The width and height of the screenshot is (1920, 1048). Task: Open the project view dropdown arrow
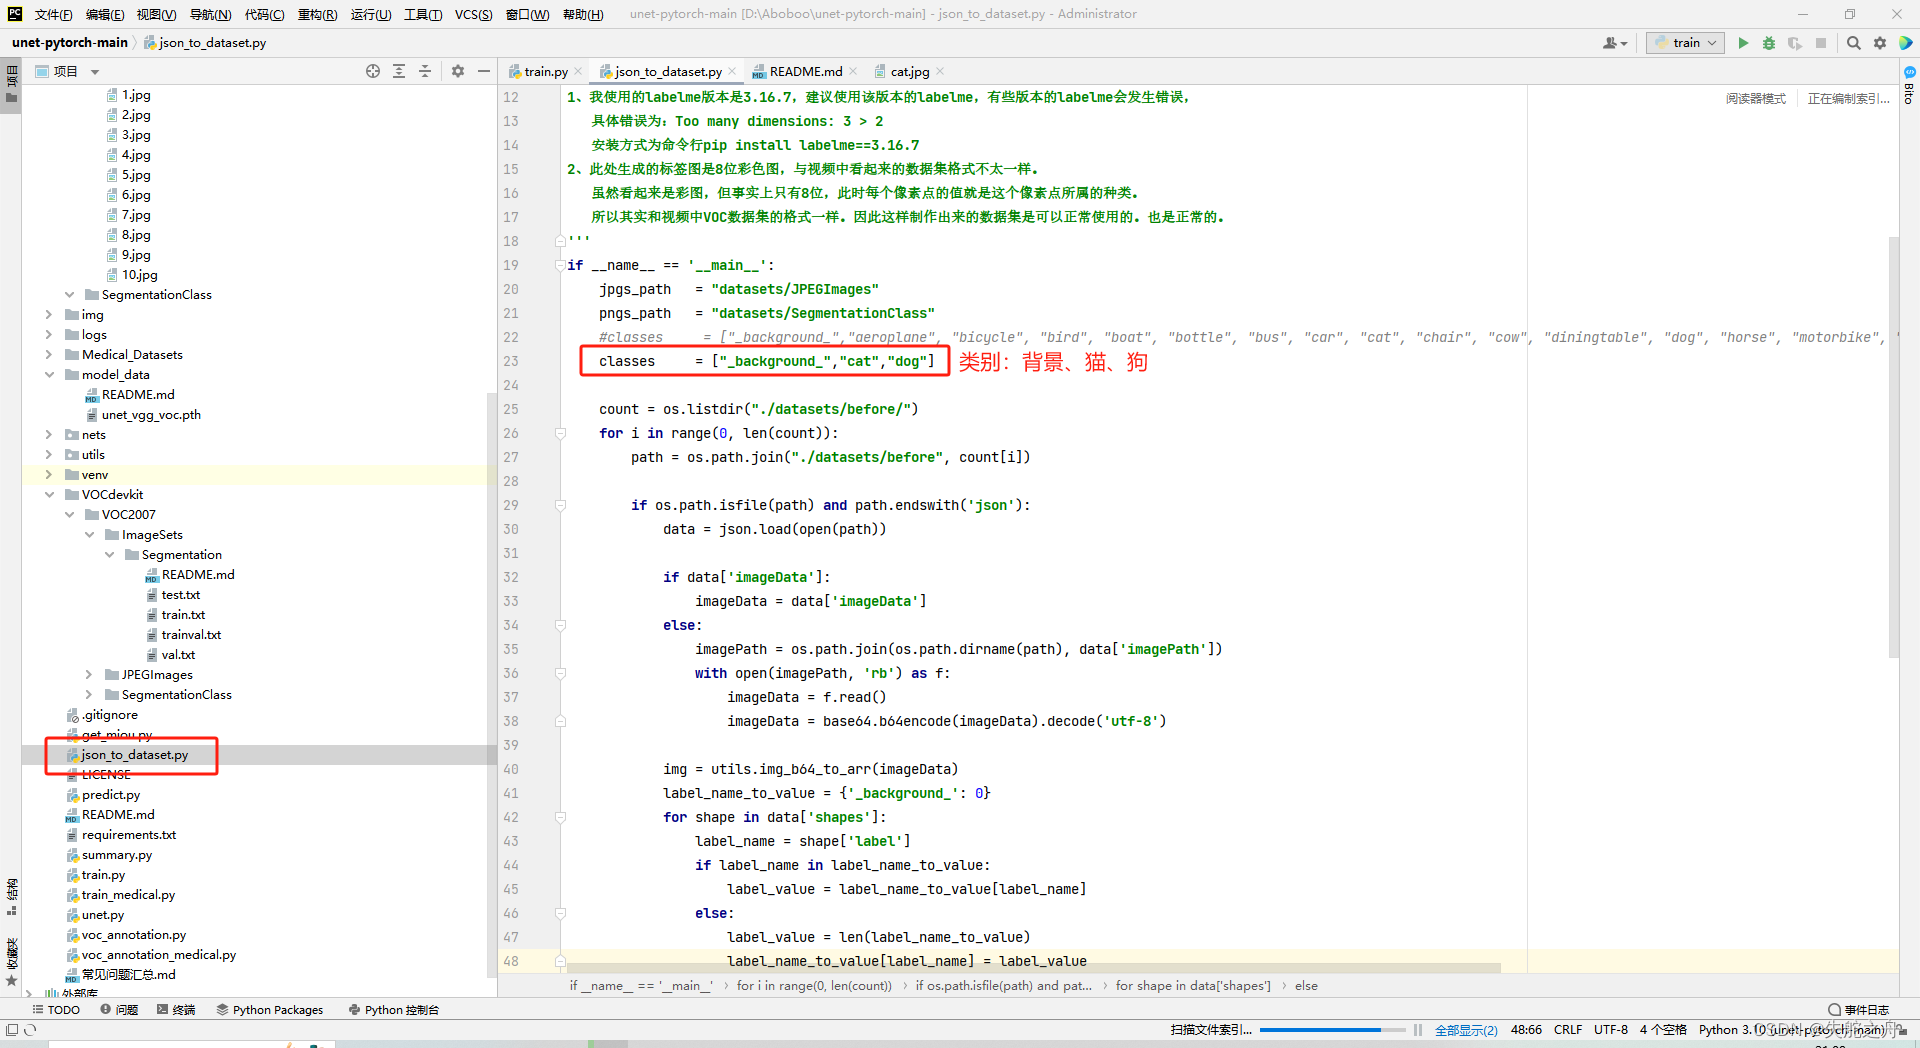95,72
